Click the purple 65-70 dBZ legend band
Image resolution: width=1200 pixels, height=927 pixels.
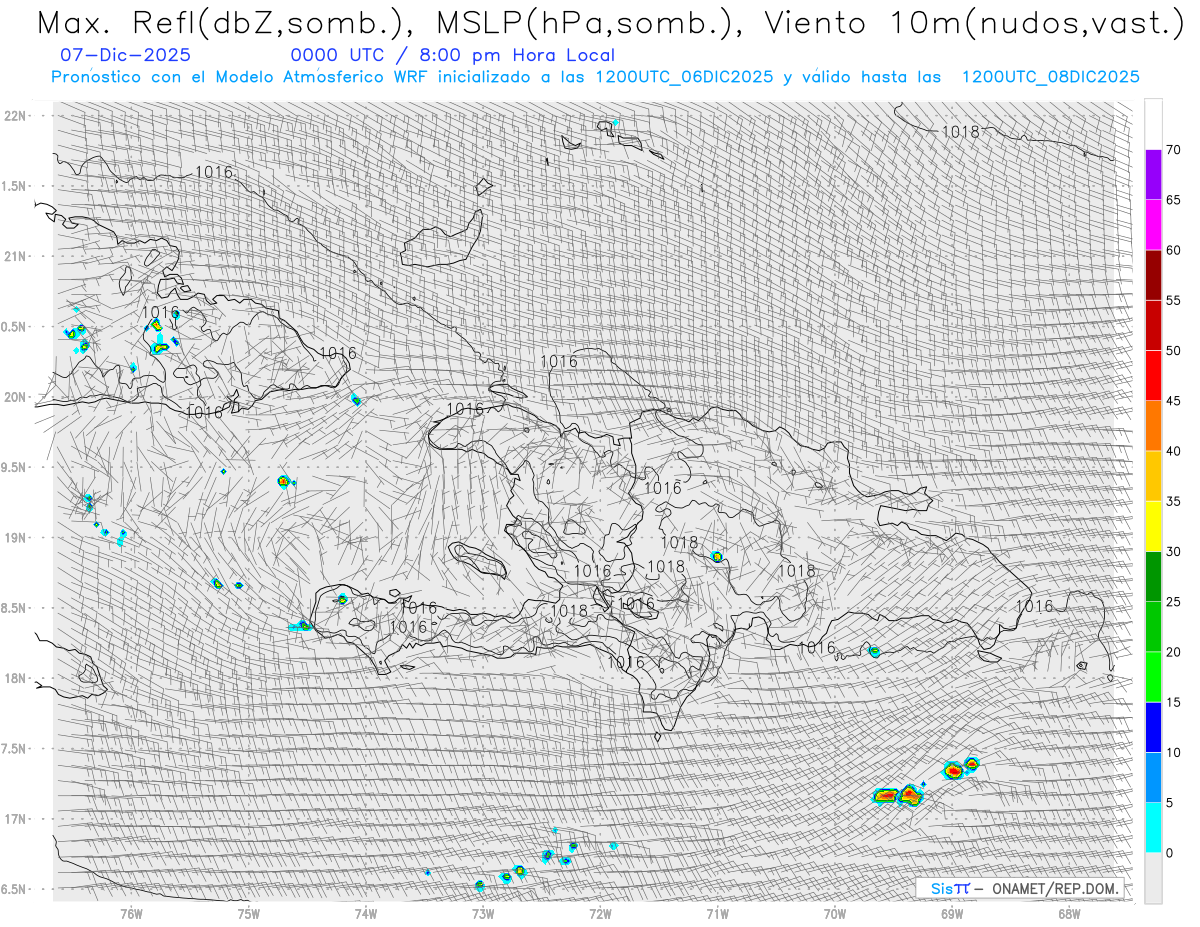point(1153,175)
